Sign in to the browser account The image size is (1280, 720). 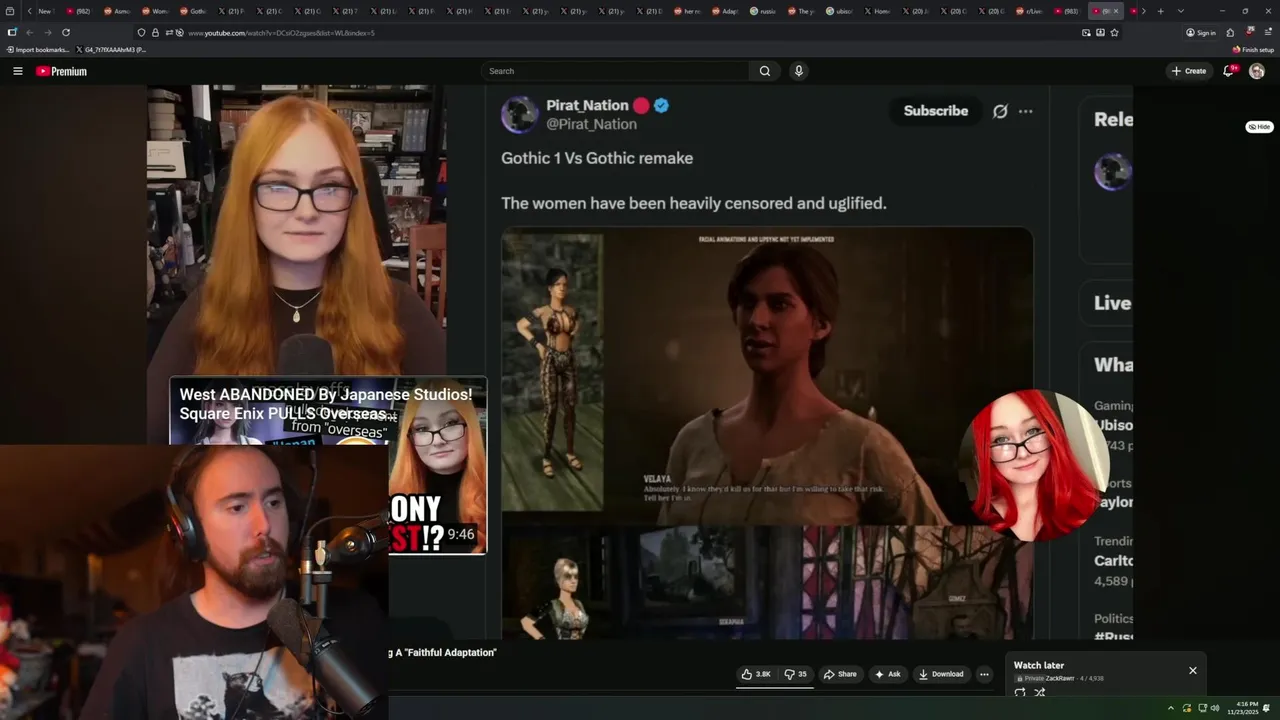(x=1201, y=32)
